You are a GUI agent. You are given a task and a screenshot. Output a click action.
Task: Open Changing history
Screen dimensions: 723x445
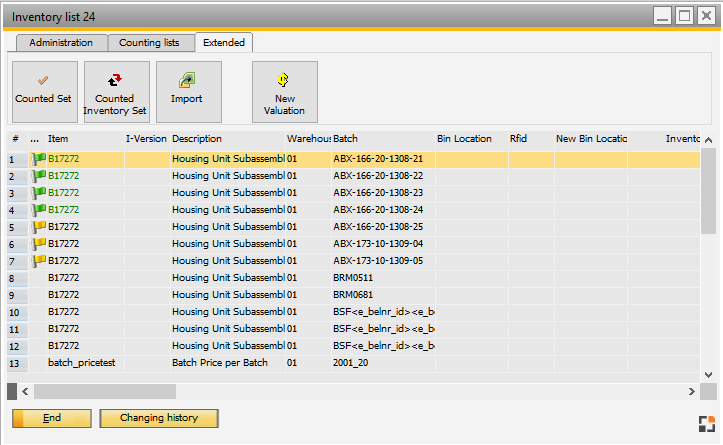click(x=158, y=418)
